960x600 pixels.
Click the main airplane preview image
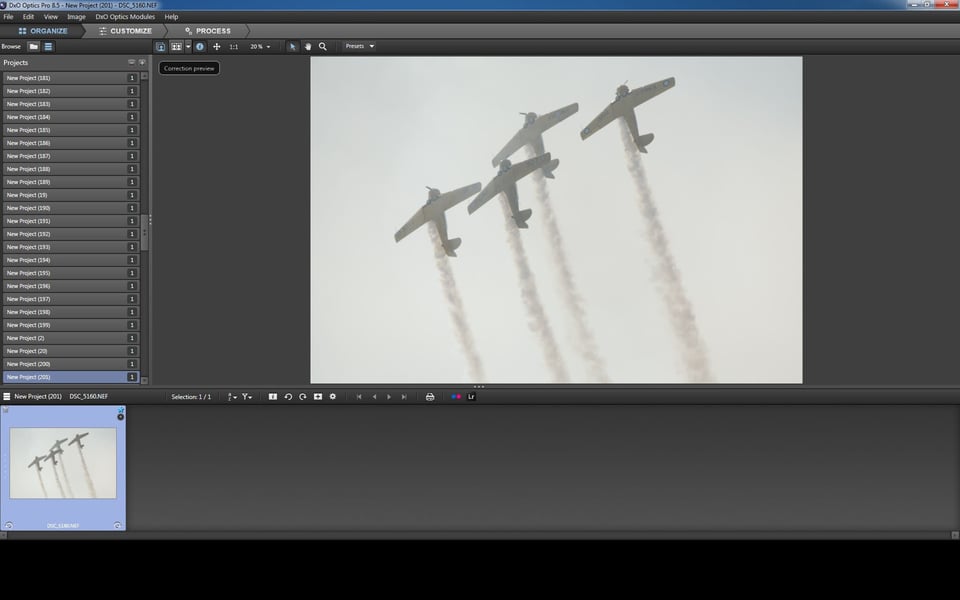[x=556, y=220]
